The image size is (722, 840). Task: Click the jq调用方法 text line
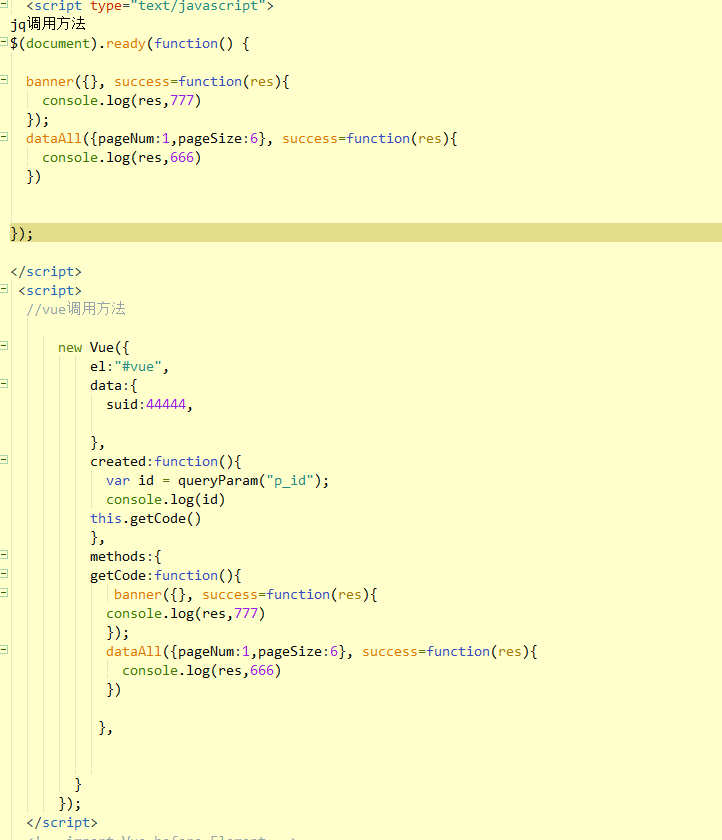pos(48,24)
